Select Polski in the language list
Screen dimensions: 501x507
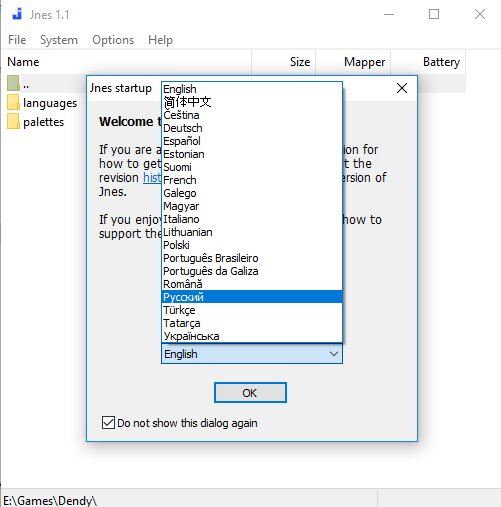click(252, 245)
